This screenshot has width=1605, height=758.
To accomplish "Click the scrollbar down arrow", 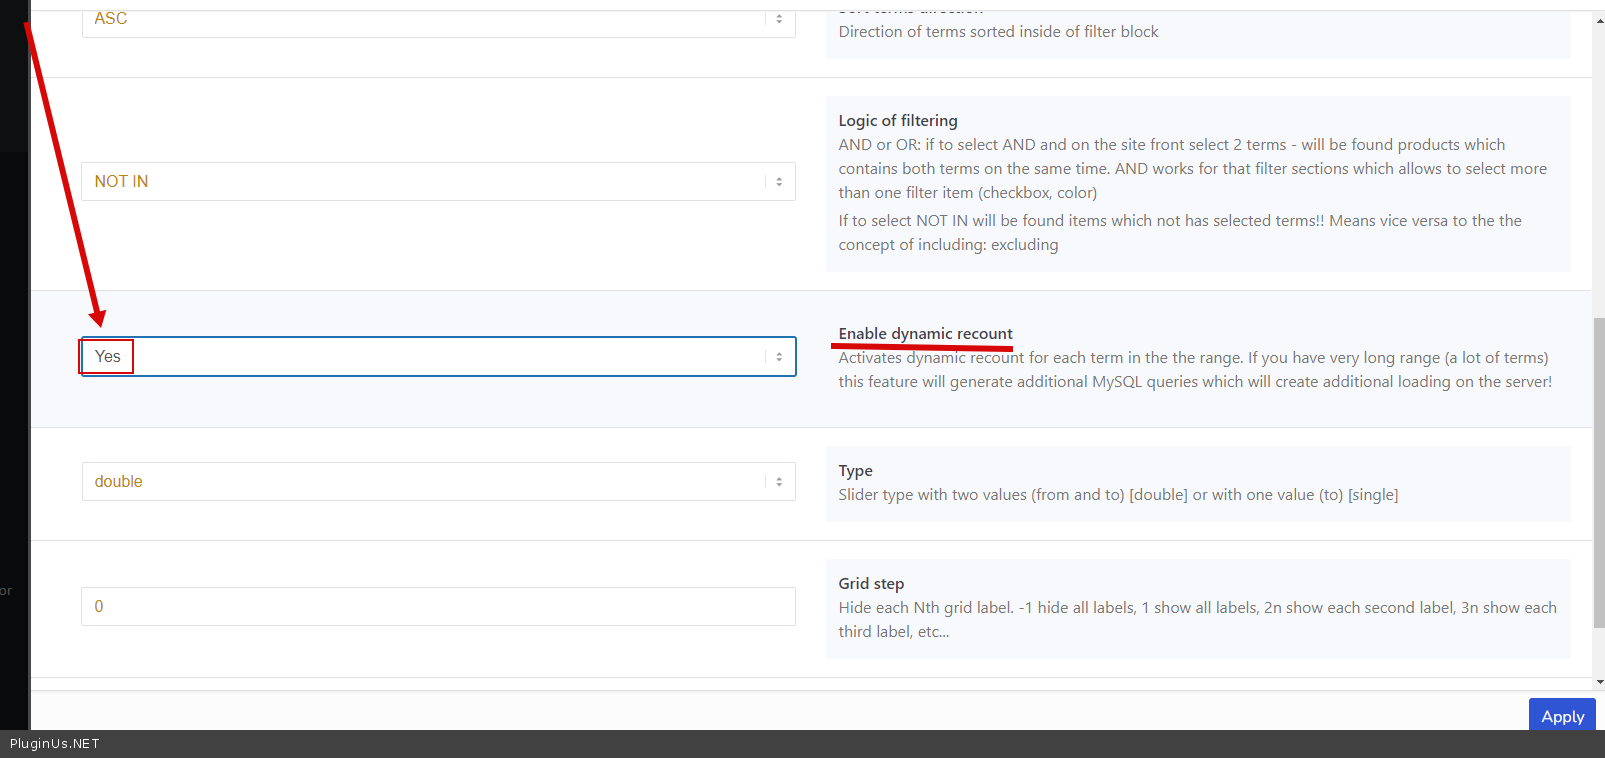I will click(x=1599, y=682).
